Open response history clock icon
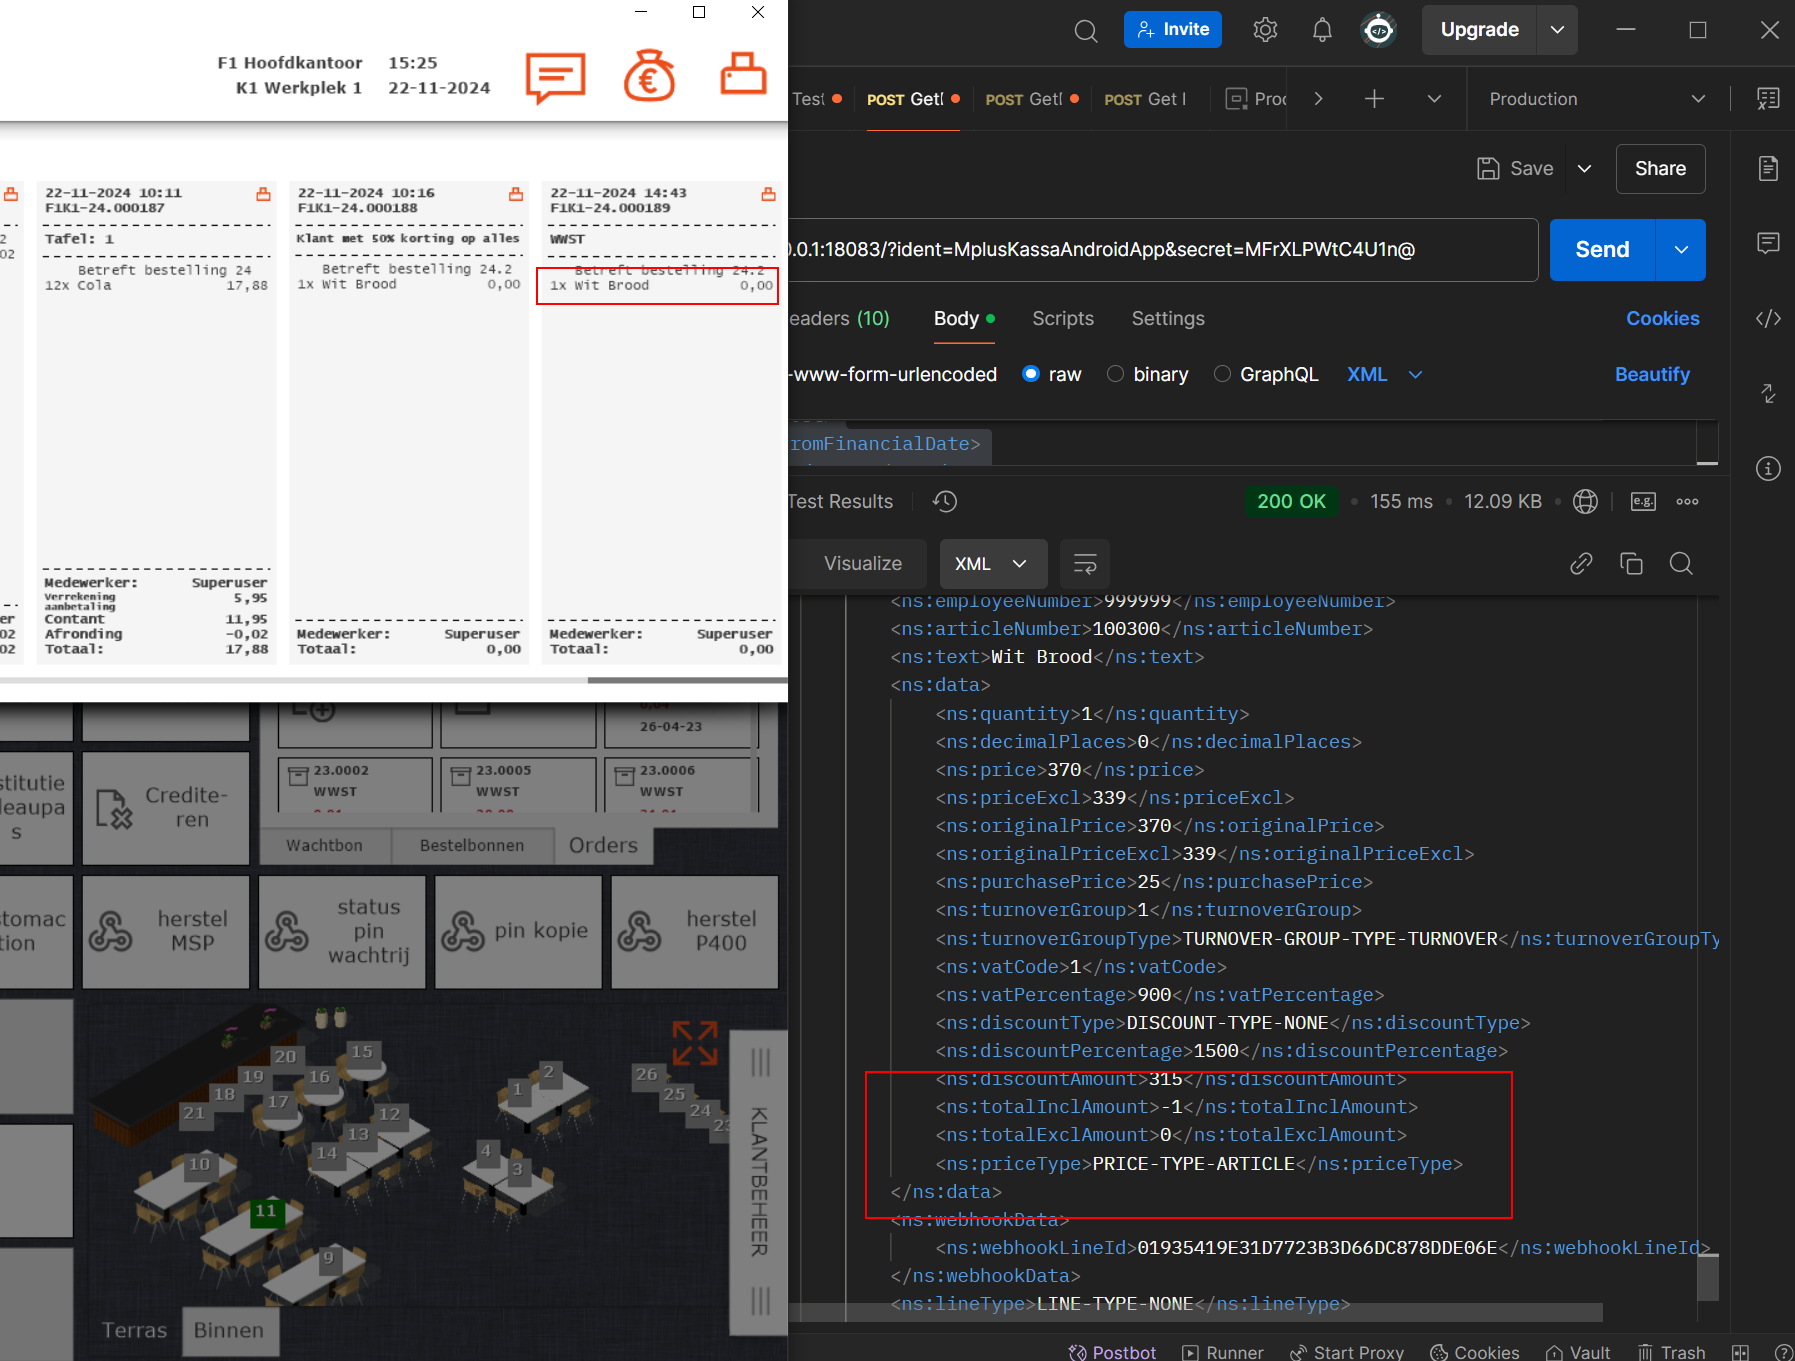The width and height of the screenshot is (1795, 1361). click(x=945, y=501)
